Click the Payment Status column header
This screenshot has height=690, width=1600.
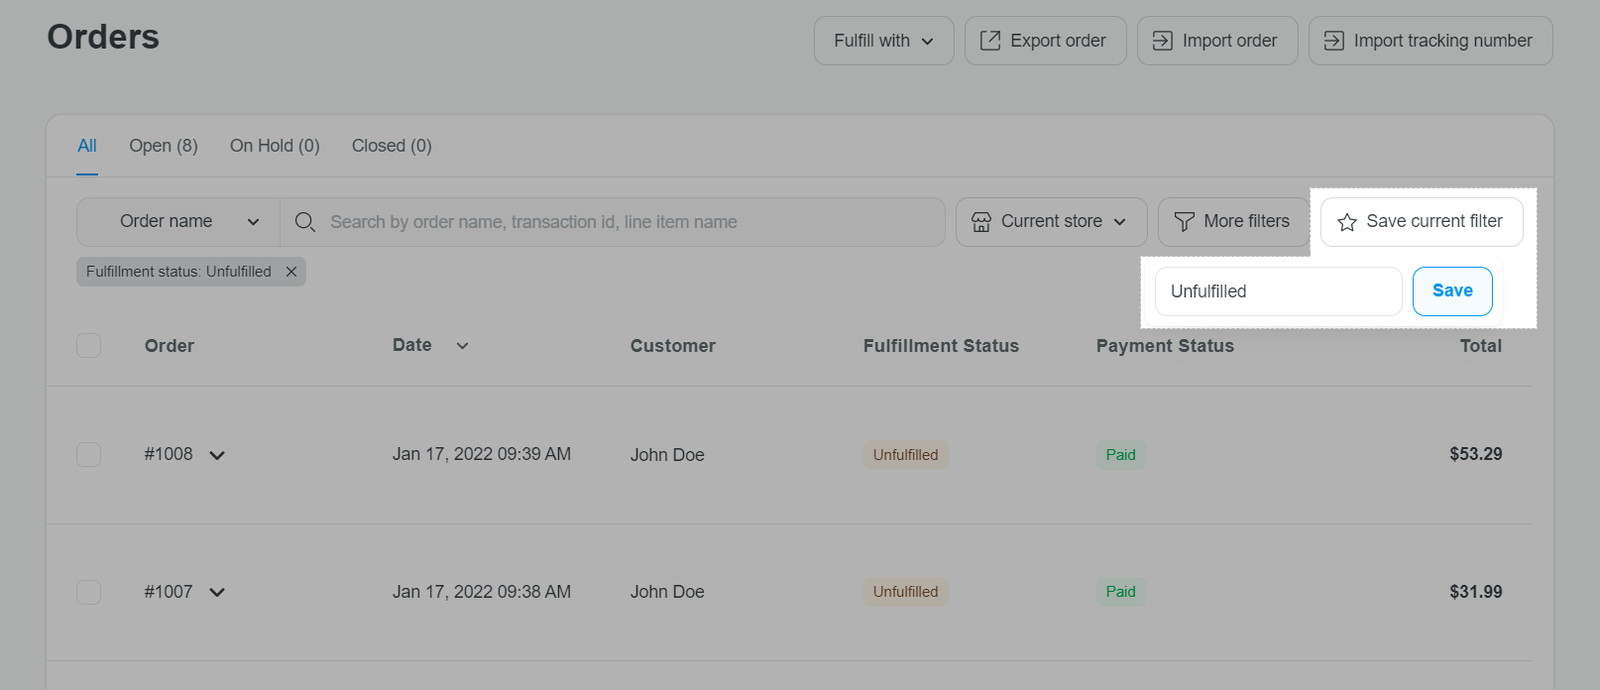pos(1165,346)
